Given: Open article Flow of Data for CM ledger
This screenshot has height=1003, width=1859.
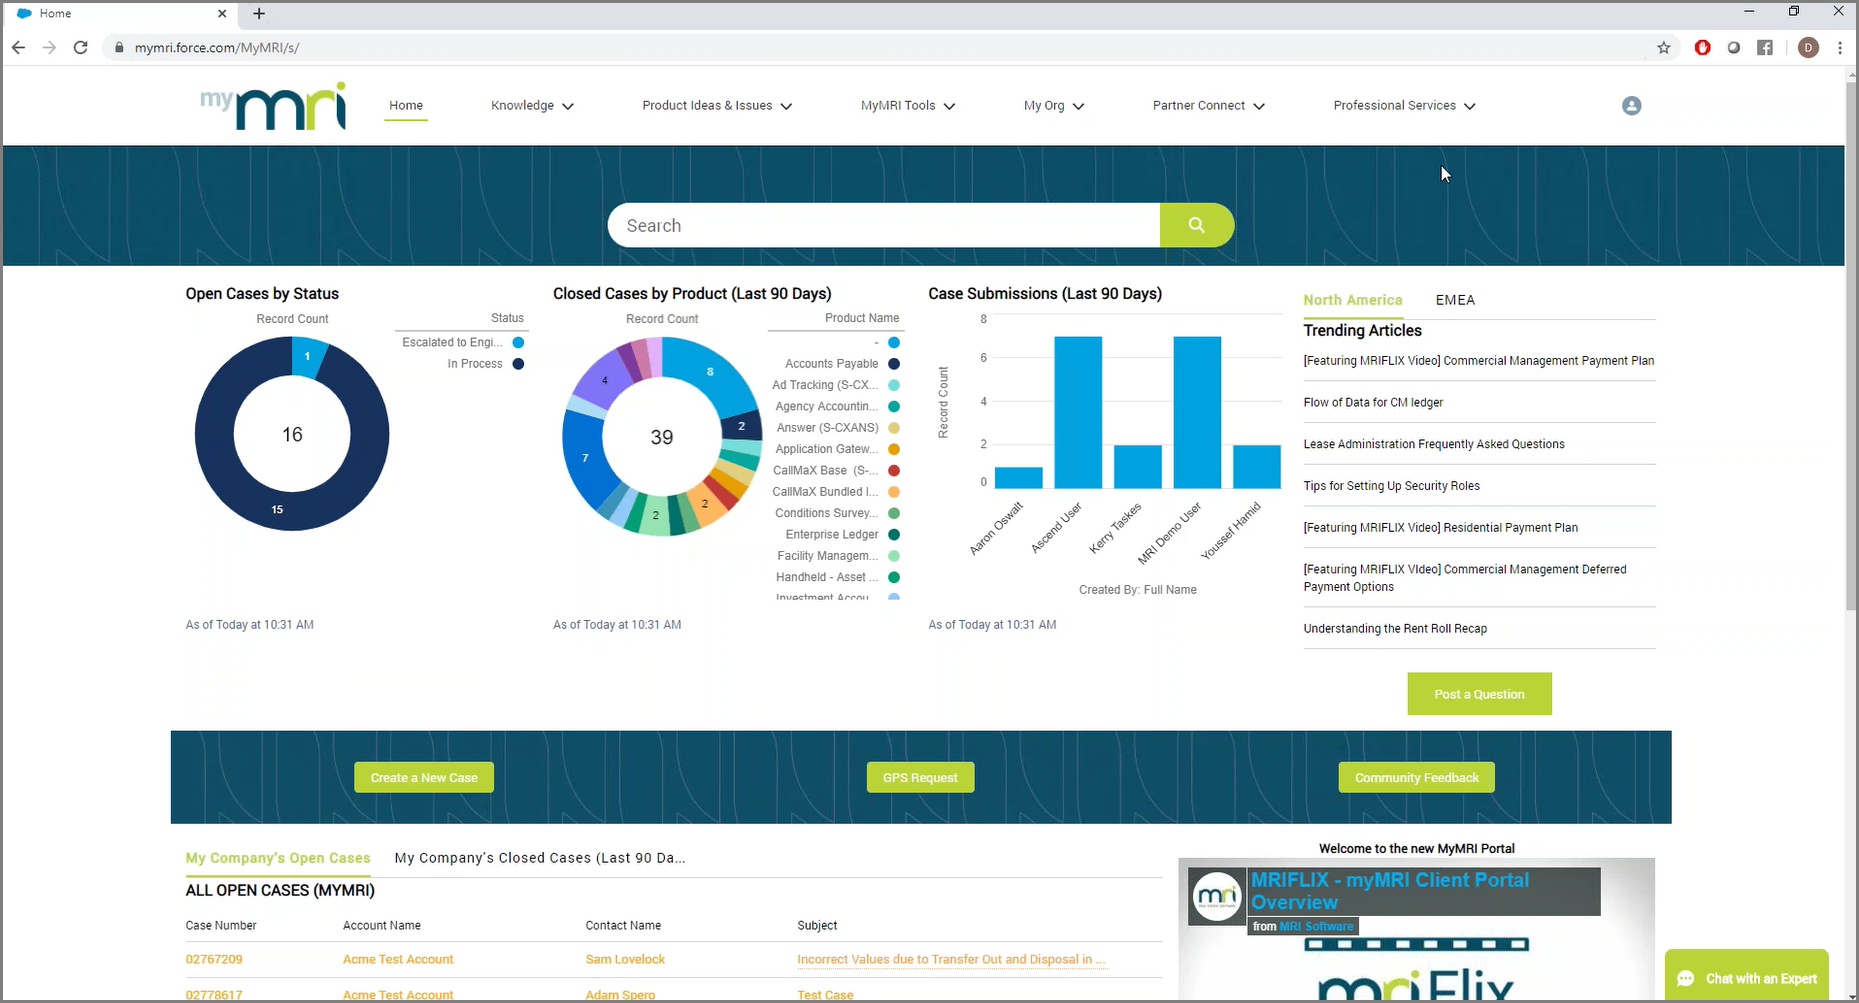Looking at the screenshot, I should pos(1373,402).
